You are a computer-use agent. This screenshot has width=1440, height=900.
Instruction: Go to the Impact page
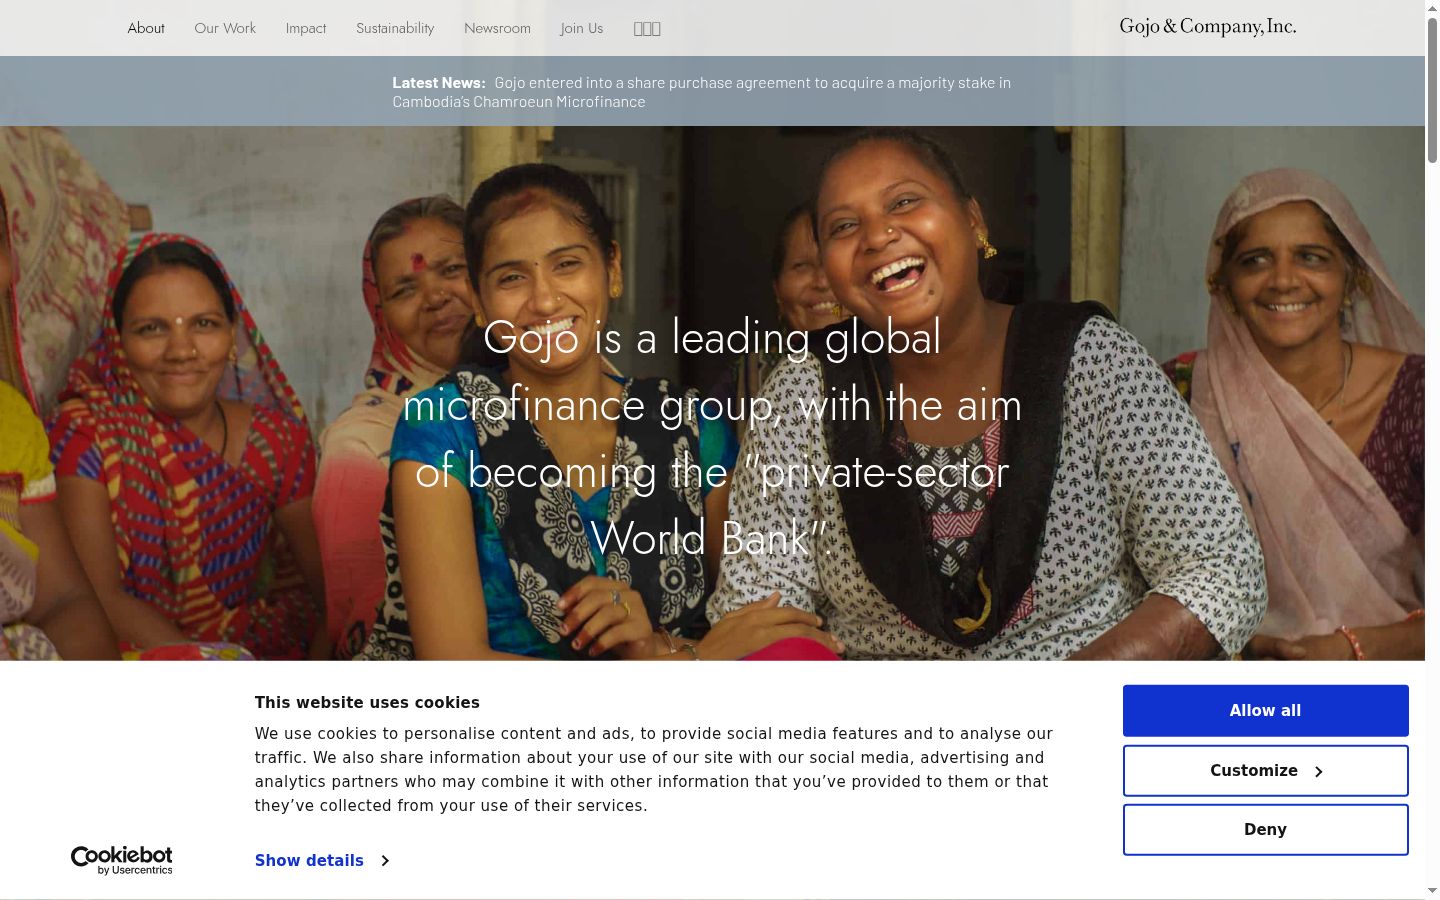tap(306, 28)
